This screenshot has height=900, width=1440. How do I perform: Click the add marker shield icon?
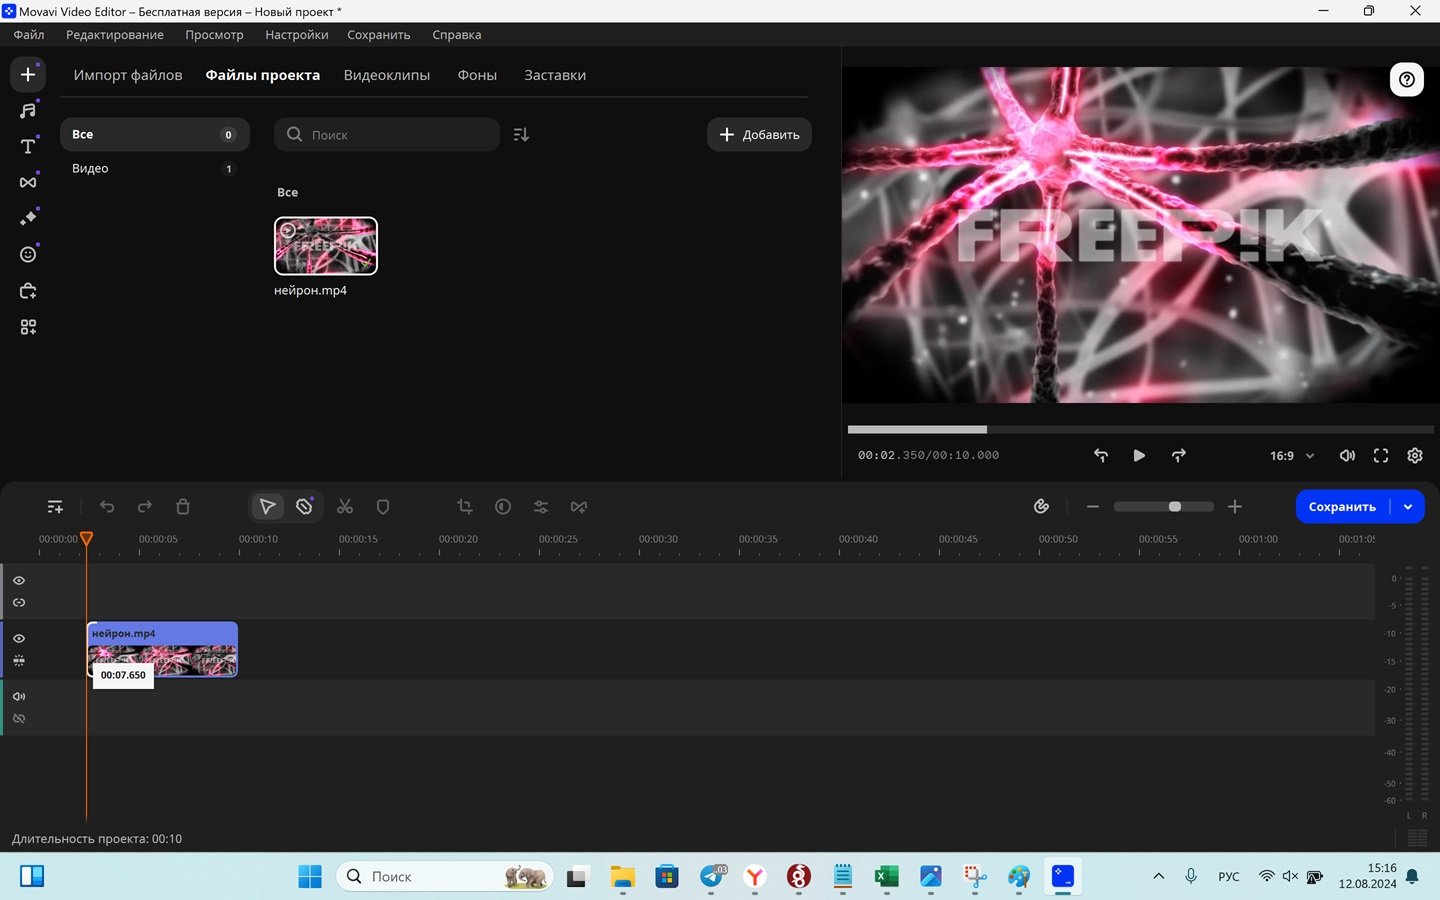pyautogui.click(x=383, y=507)
